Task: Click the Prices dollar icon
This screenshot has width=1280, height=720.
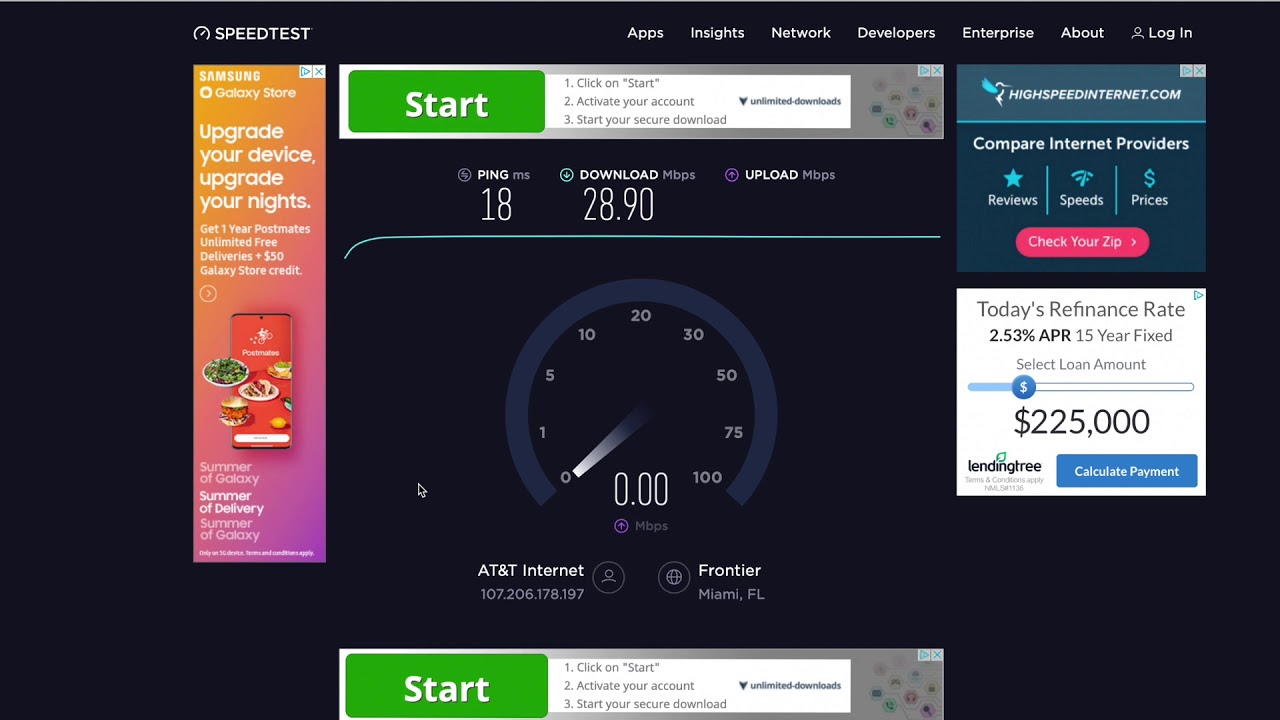Action: (1149, 178)
